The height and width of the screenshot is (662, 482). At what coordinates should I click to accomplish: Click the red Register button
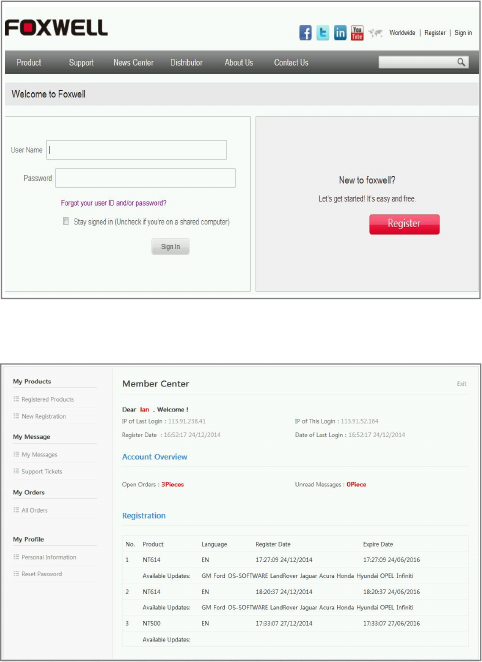tap(404, 224)
